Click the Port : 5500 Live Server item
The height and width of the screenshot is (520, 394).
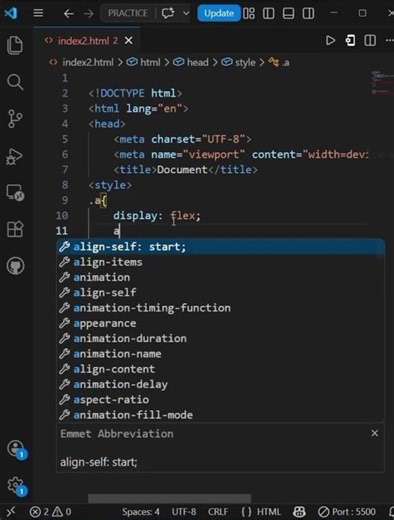coord(347,512)
